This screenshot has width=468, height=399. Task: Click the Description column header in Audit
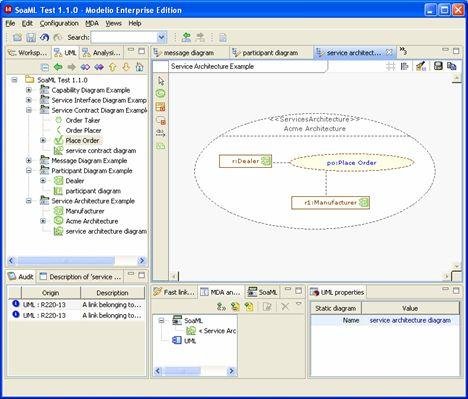(x=112, y=293)
